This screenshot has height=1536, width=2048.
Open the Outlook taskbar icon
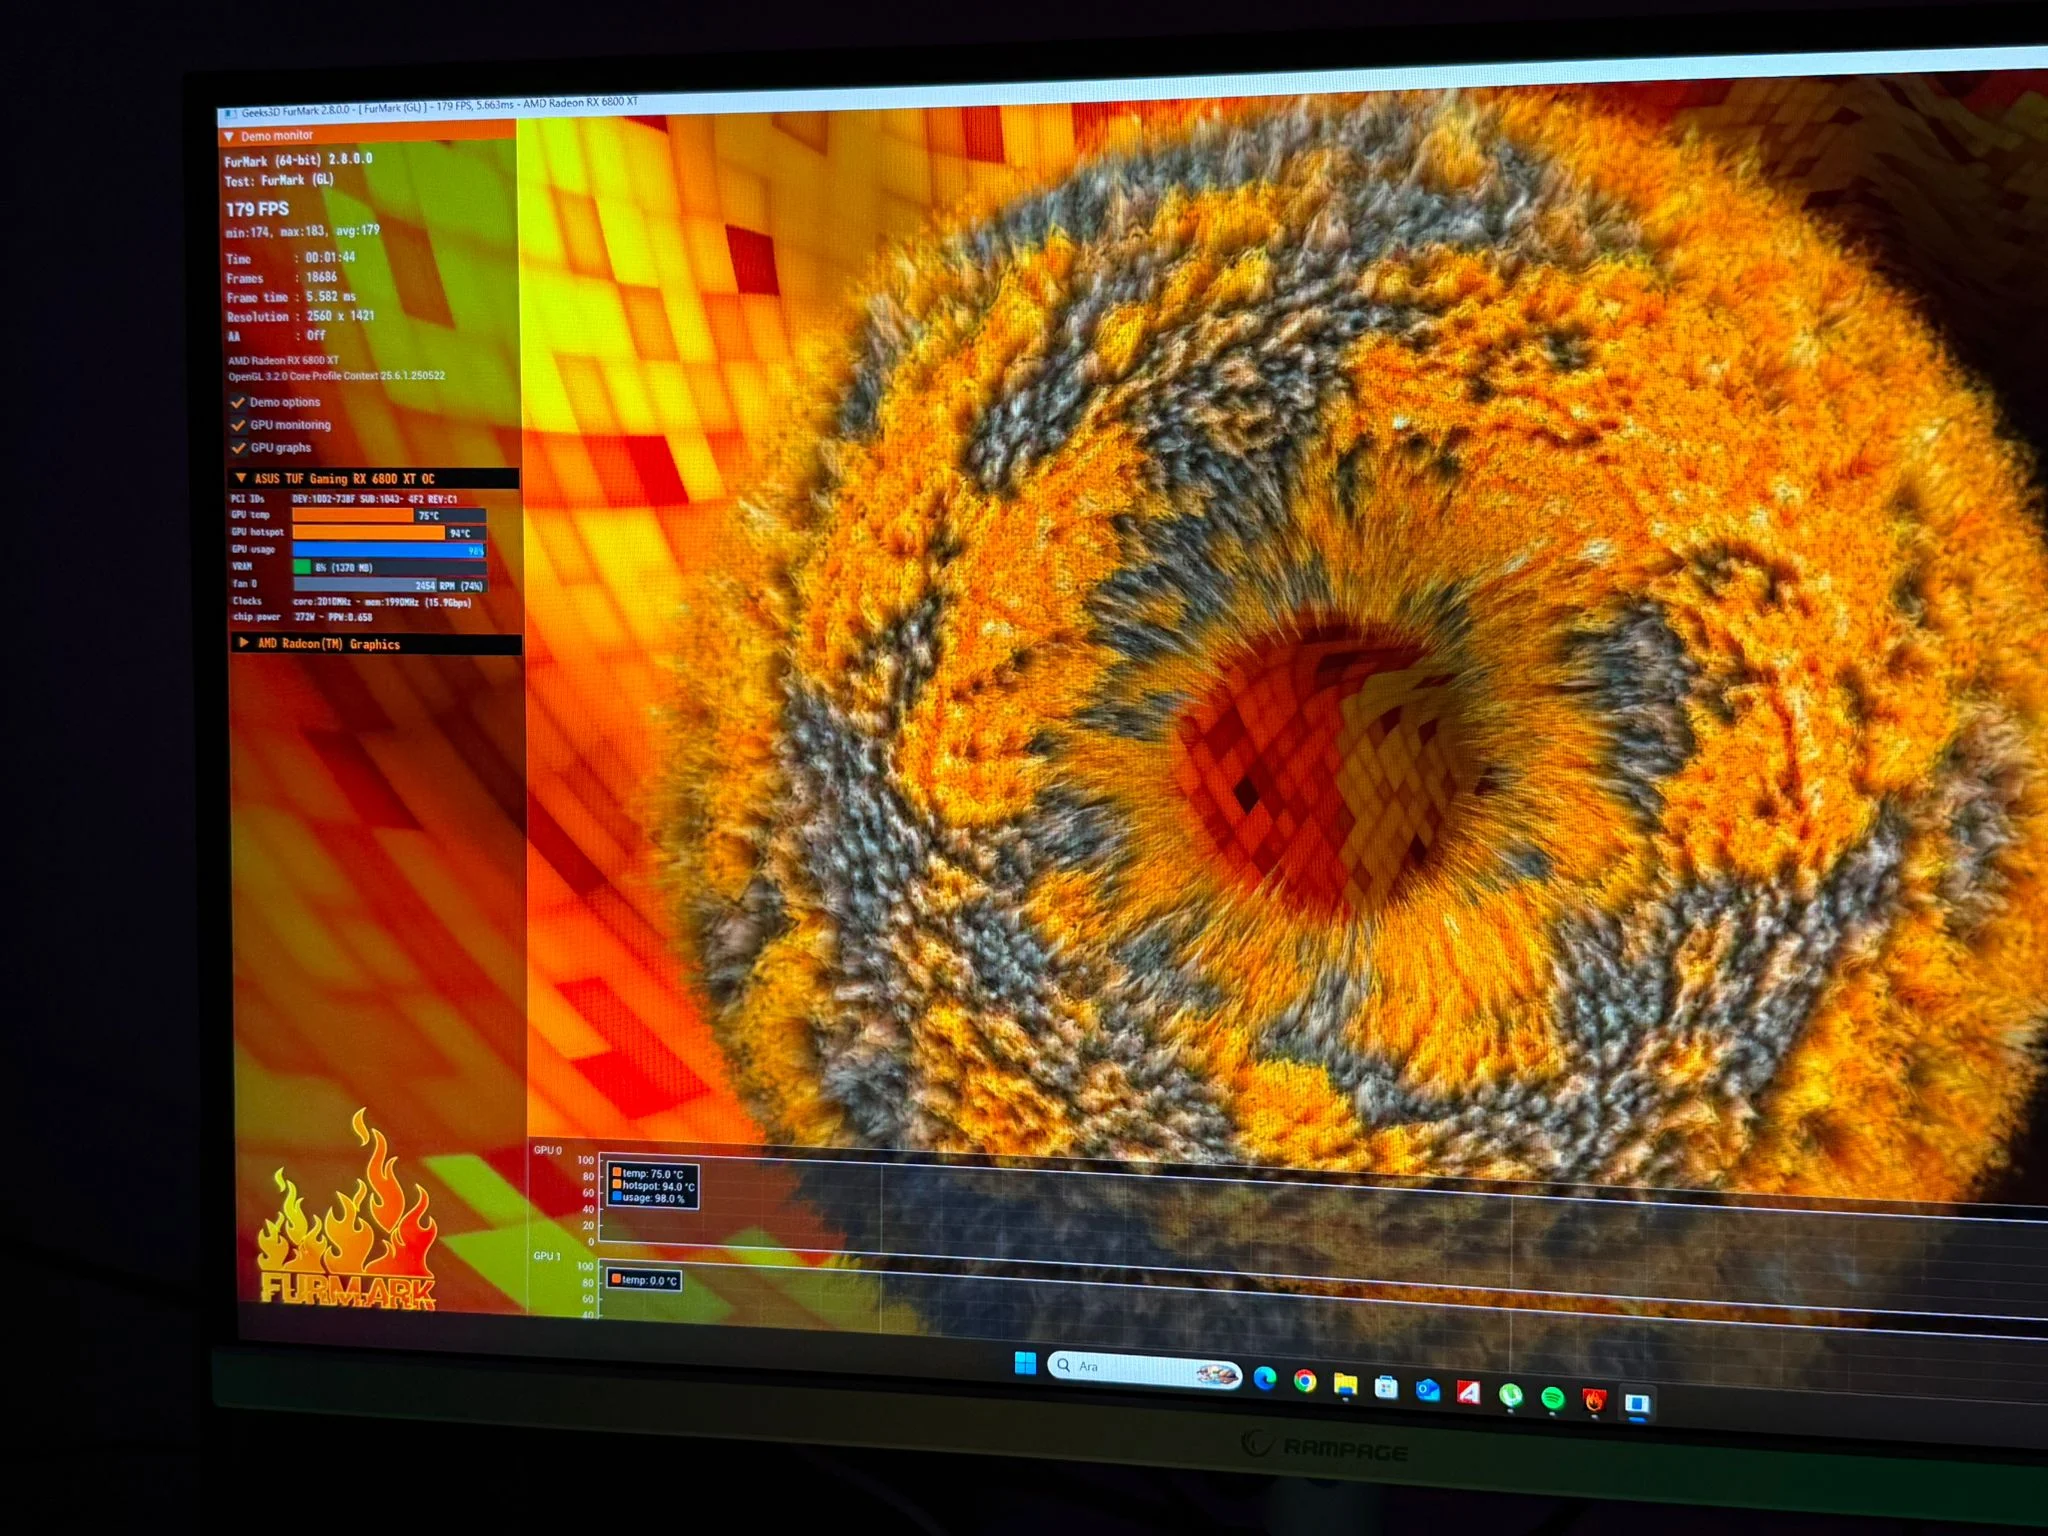pyautogui.click(x=1427, y=1389)
